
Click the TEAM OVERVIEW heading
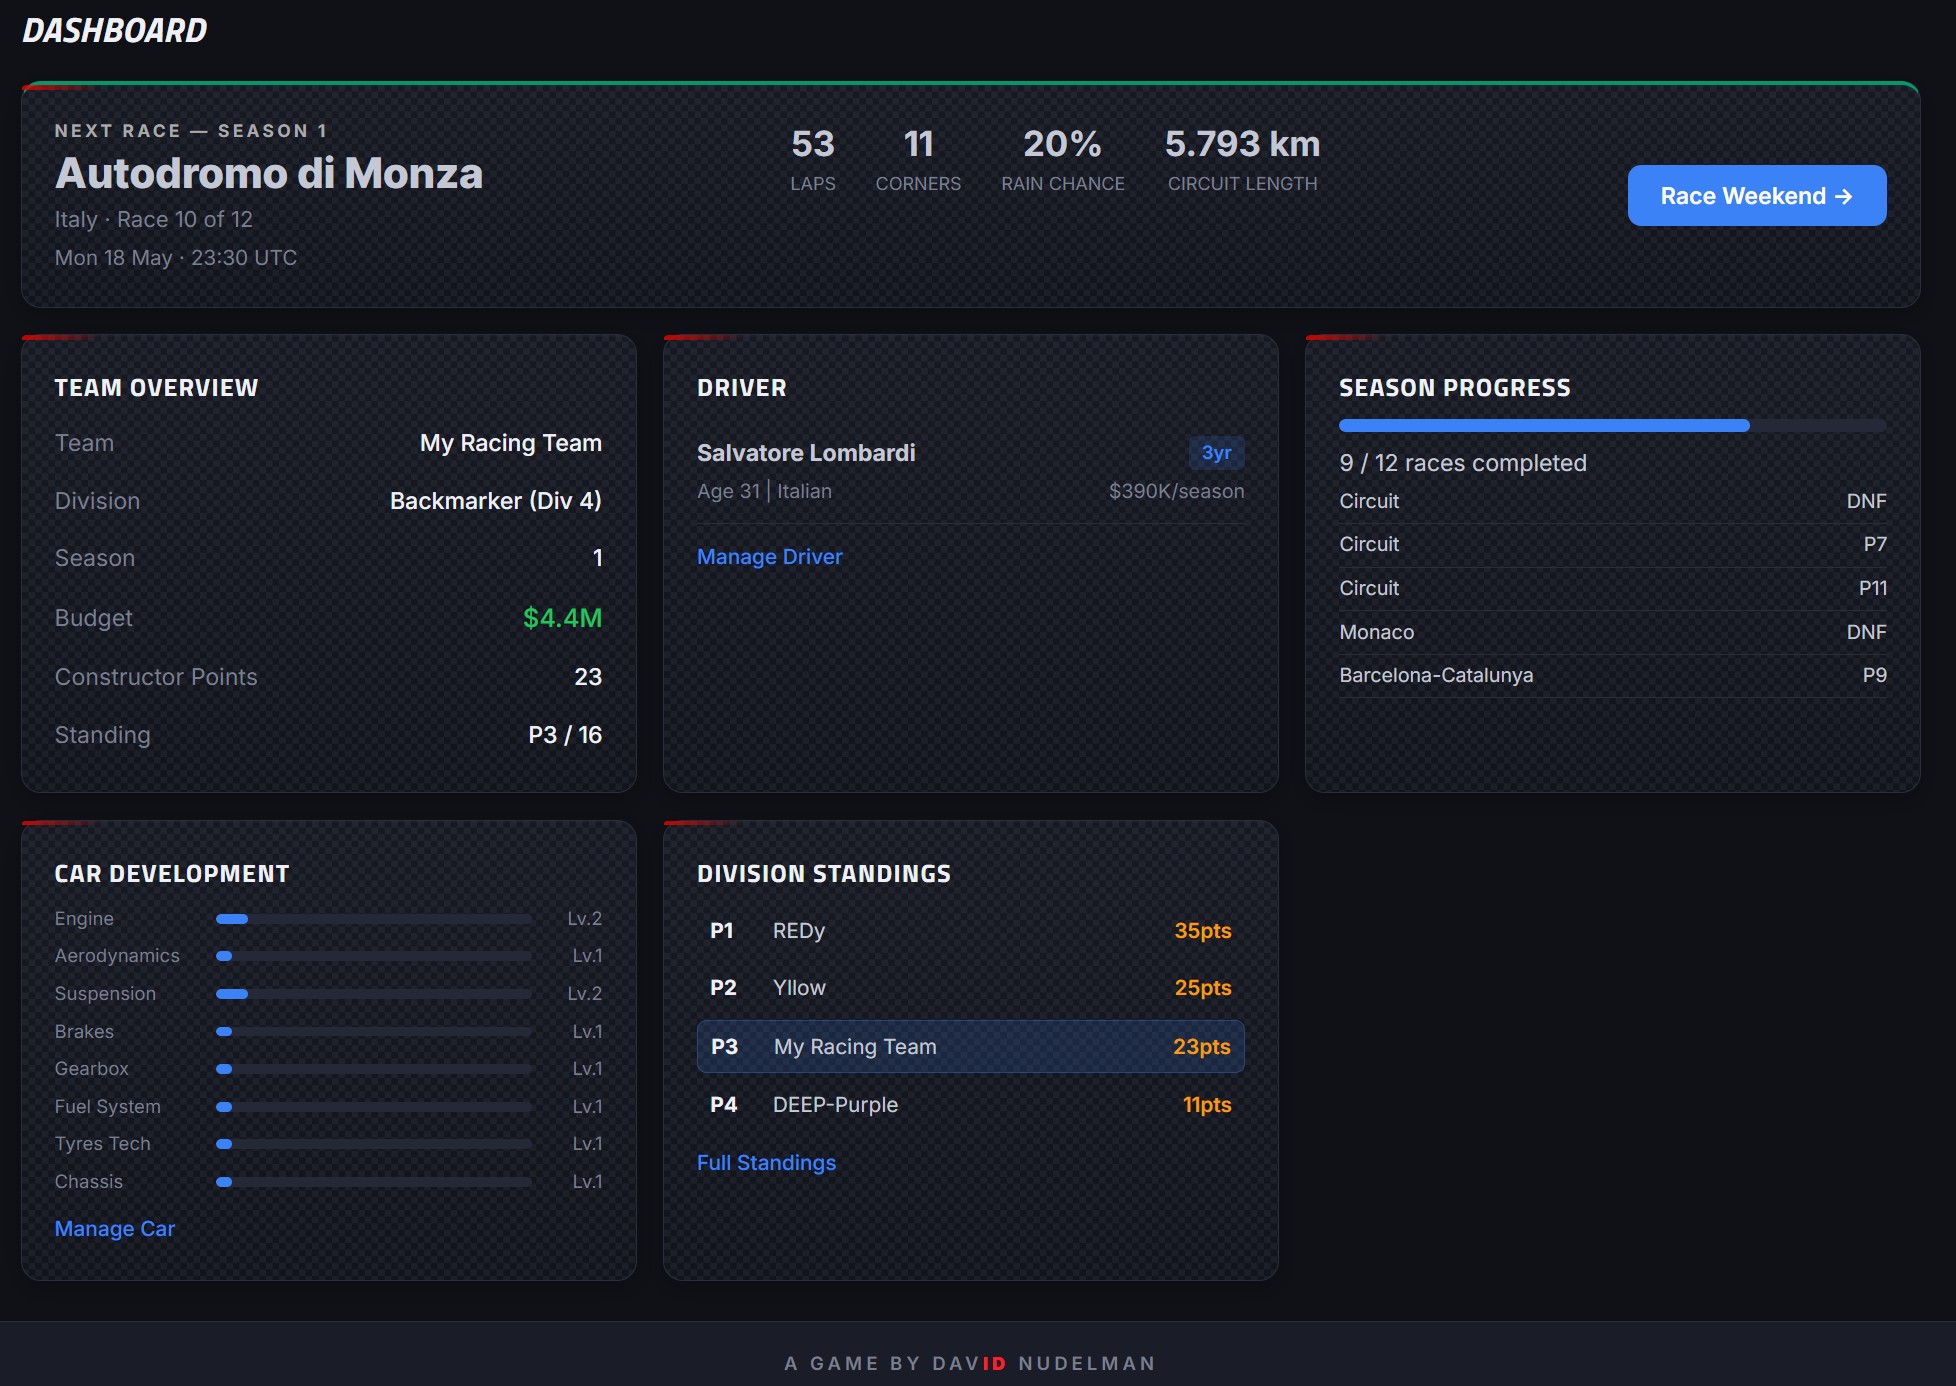tap(156, 388)
